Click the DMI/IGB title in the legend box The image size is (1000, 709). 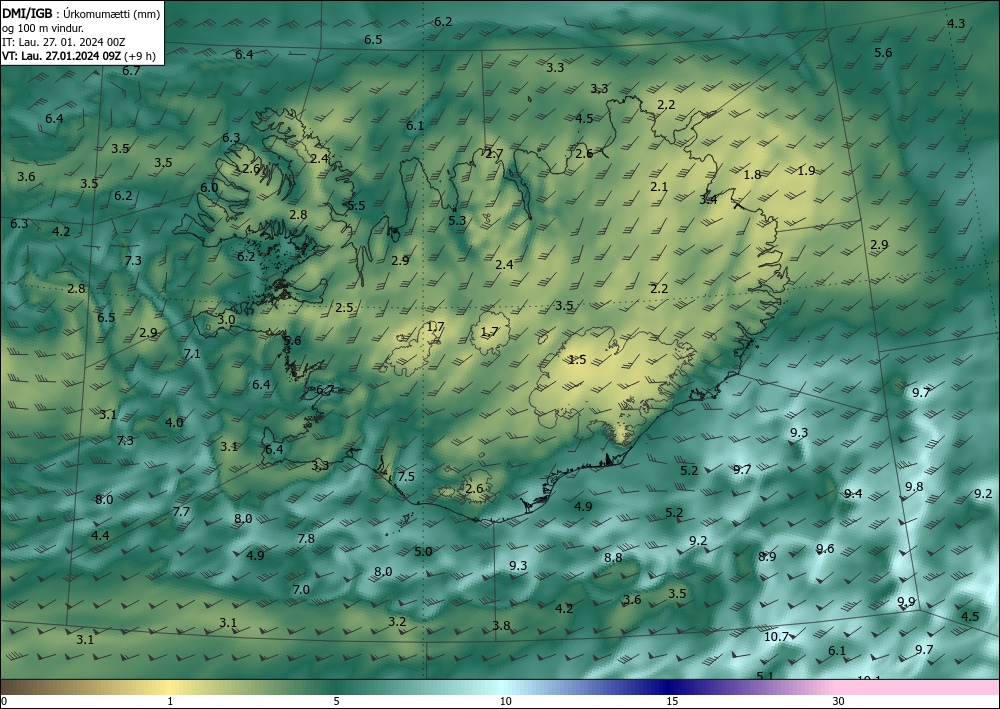coord(27,13)
